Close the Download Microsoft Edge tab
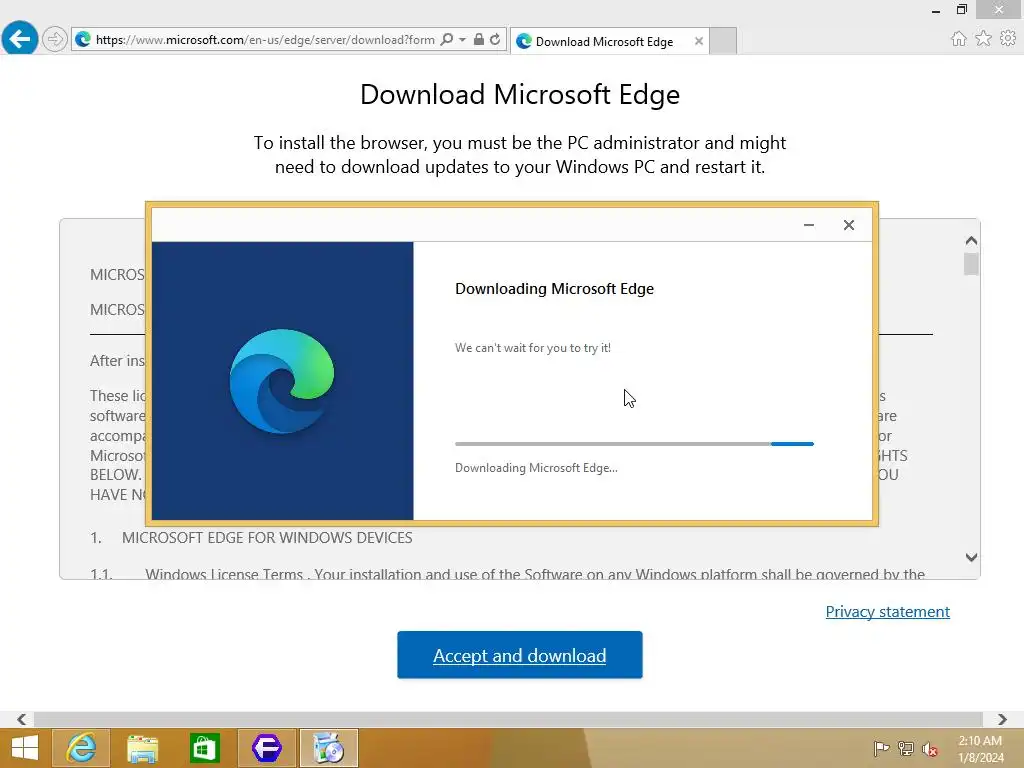Viewport: 1024px width, 768px height. [x=699, y=41]
